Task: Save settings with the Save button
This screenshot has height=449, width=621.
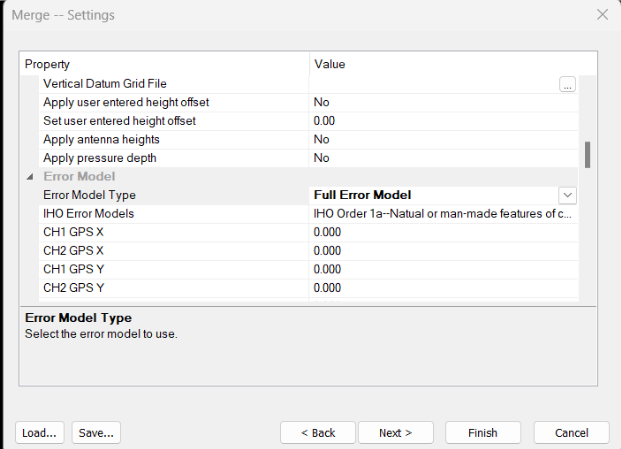Action: pos(97,433)
